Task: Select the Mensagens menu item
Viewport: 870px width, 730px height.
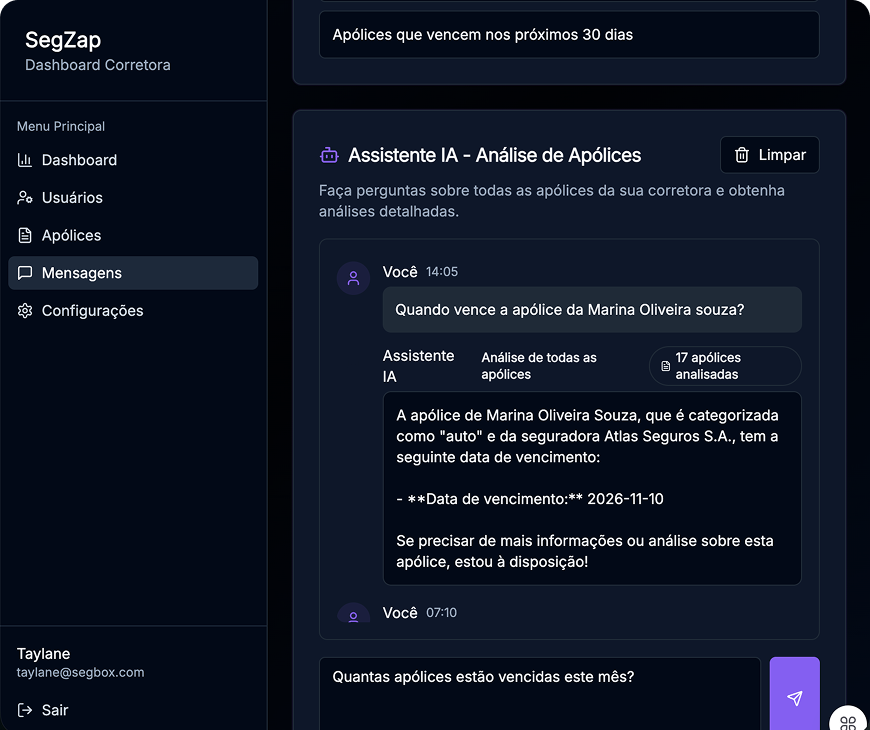Action: coord(133,273)
